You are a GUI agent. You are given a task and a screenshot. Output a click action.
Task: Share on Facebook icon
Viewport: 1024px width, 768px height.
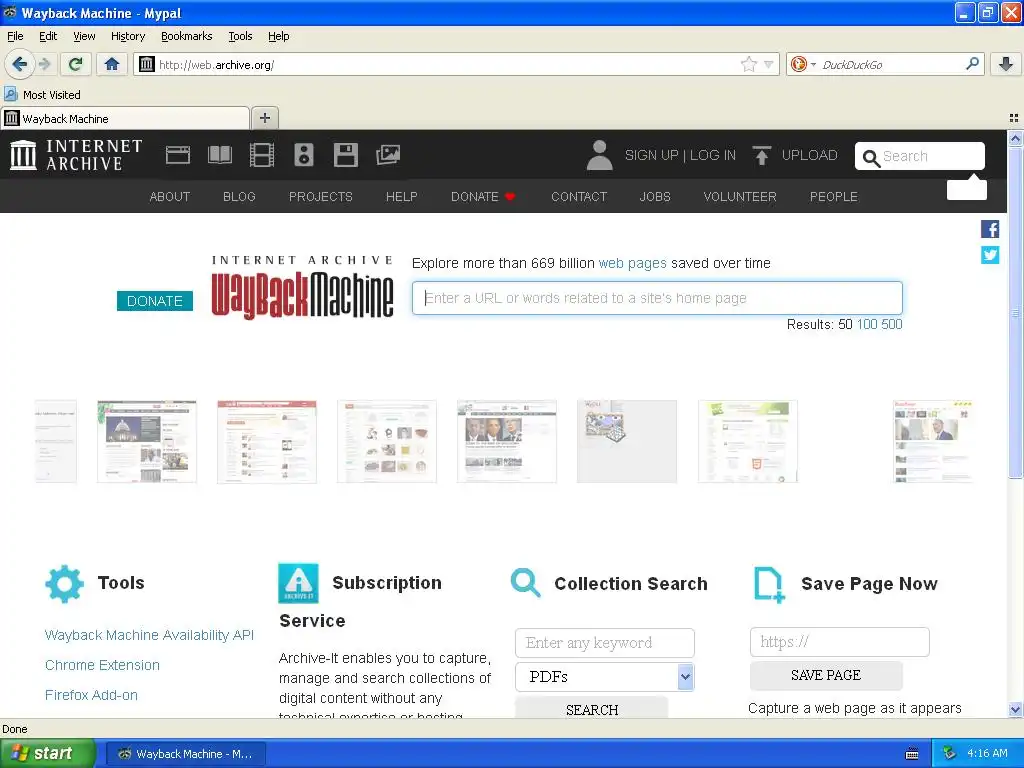(990, 229)
